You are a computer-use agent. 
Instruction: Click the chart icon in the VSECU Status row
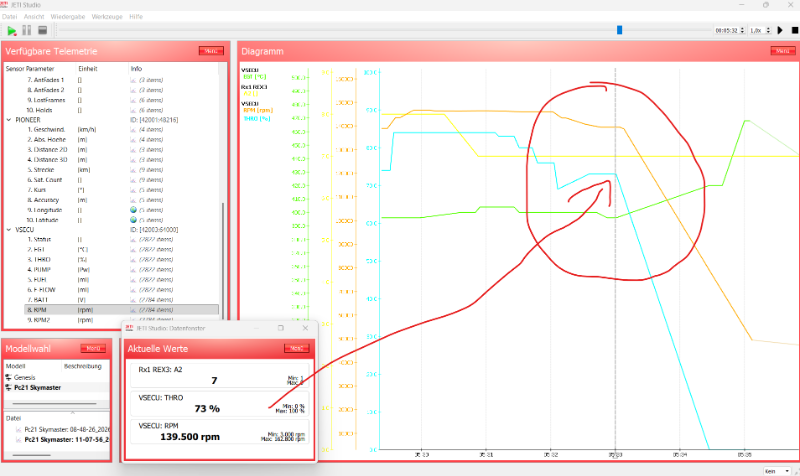click(x=133, y=240)
